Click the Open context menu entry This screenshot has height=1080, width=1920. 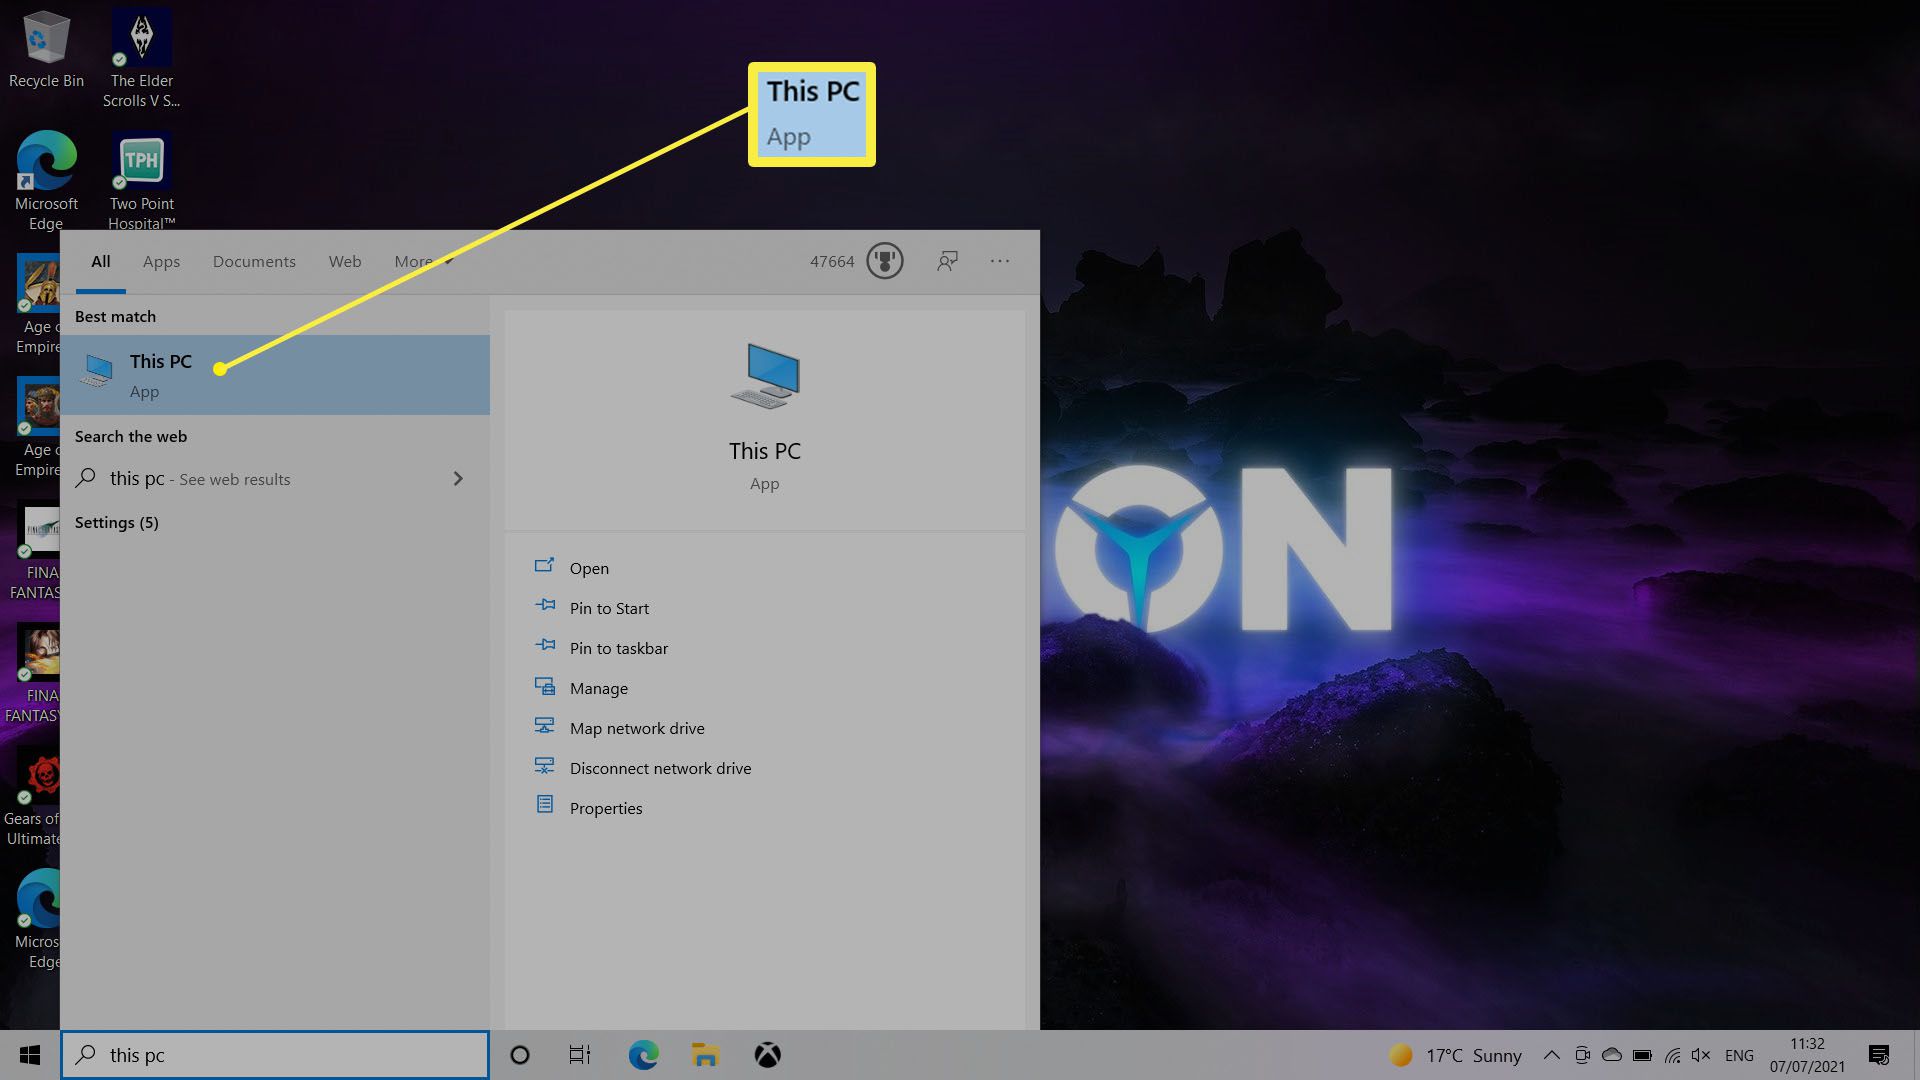588,567
